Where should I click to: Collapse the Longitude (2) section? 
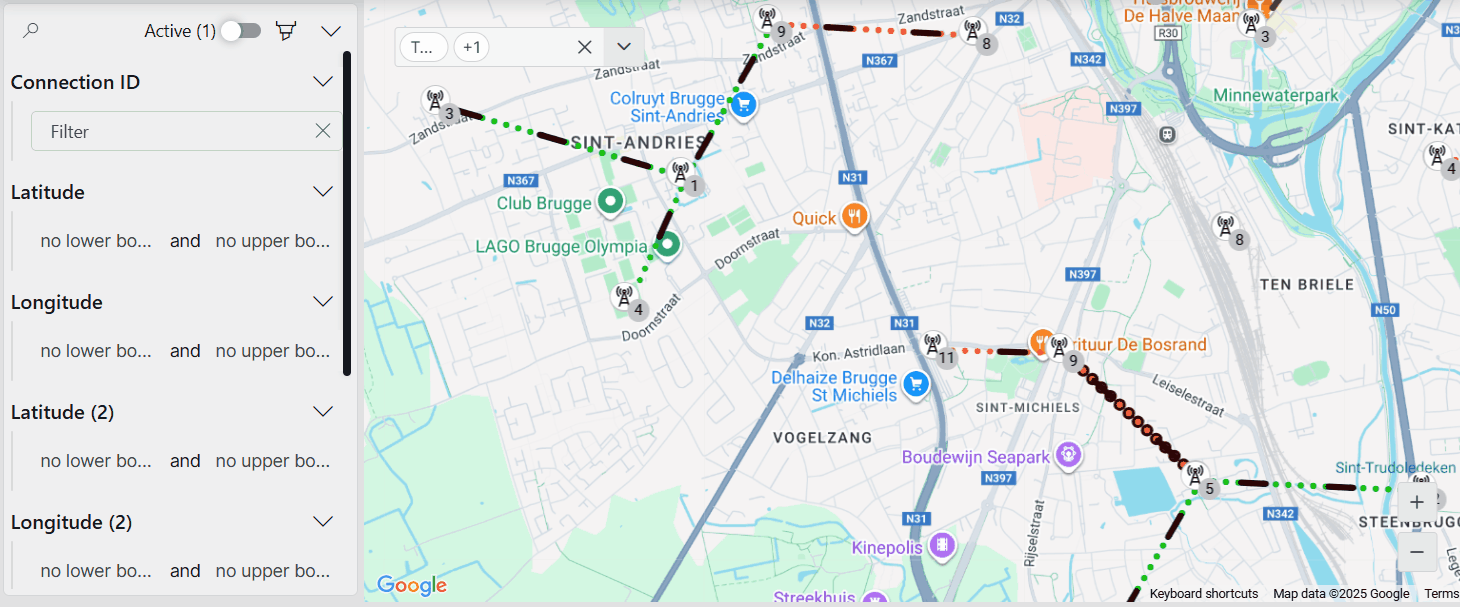(x=322, y=522)
